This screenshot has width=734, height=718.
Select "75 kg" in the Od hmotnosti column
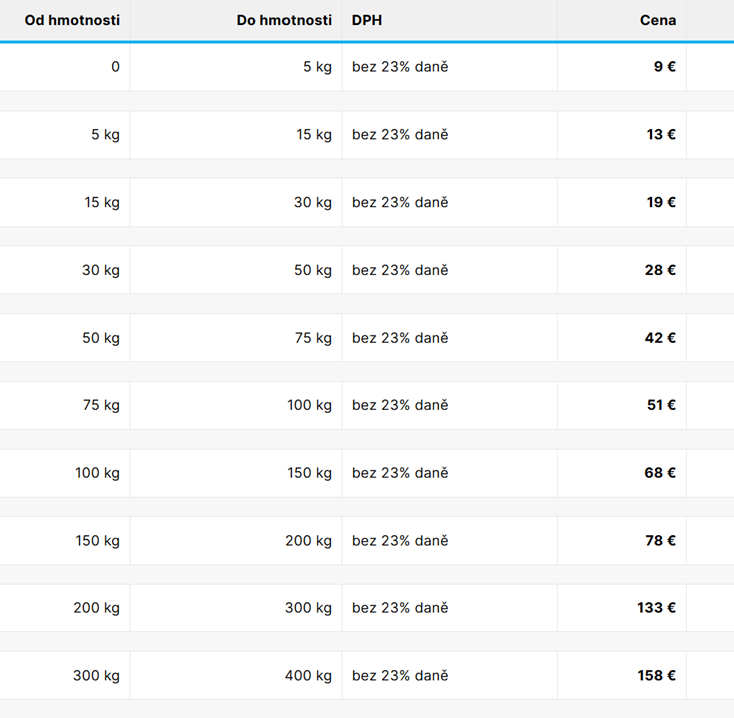[x=101, y=405]
